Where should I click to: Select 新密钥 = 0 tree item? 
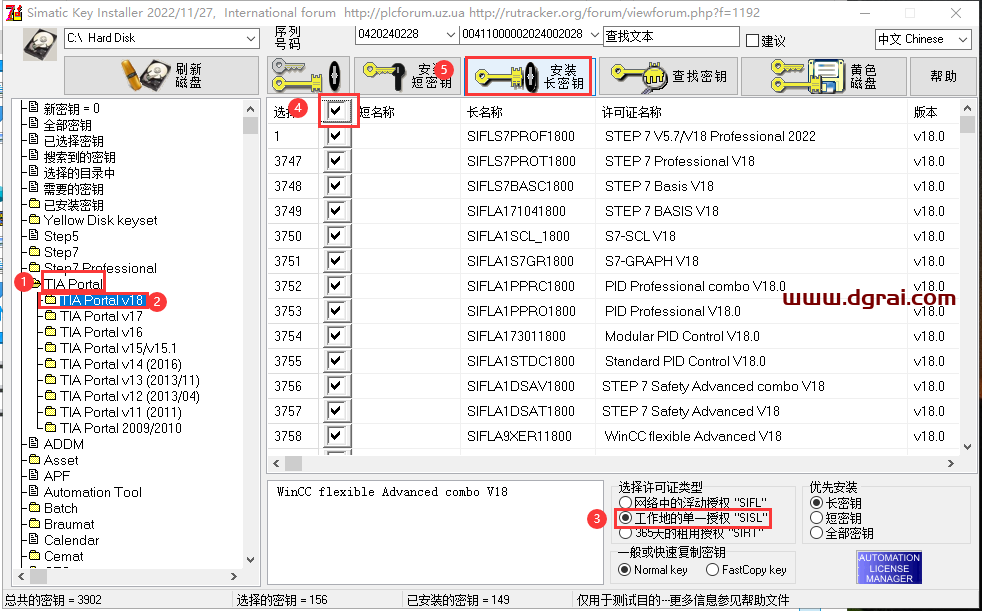click(71, 109)
